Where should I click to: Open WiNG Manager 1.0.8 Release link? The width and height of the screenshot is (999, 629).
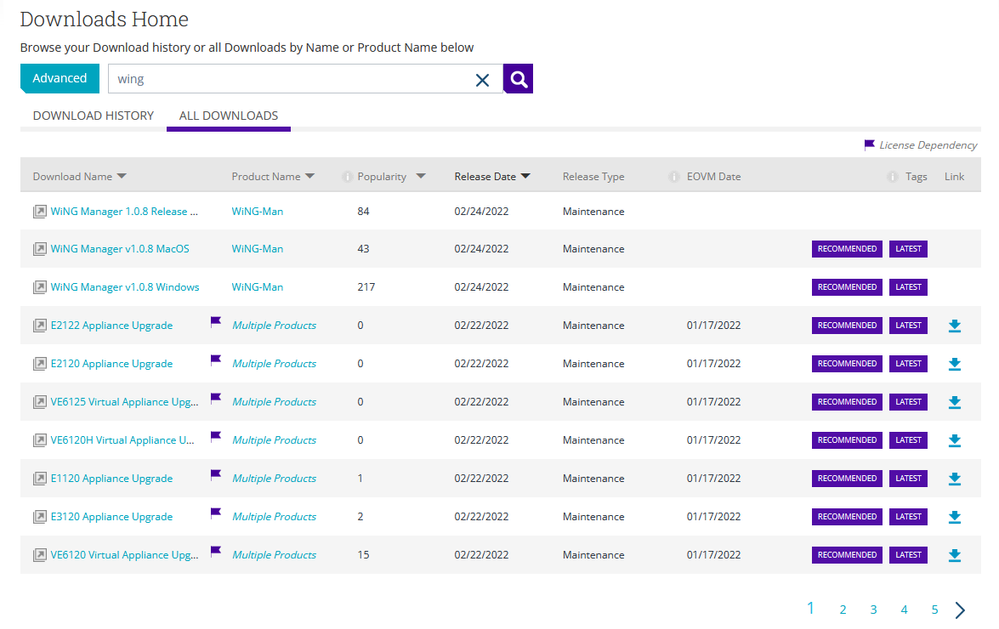[x=124, y=211]
